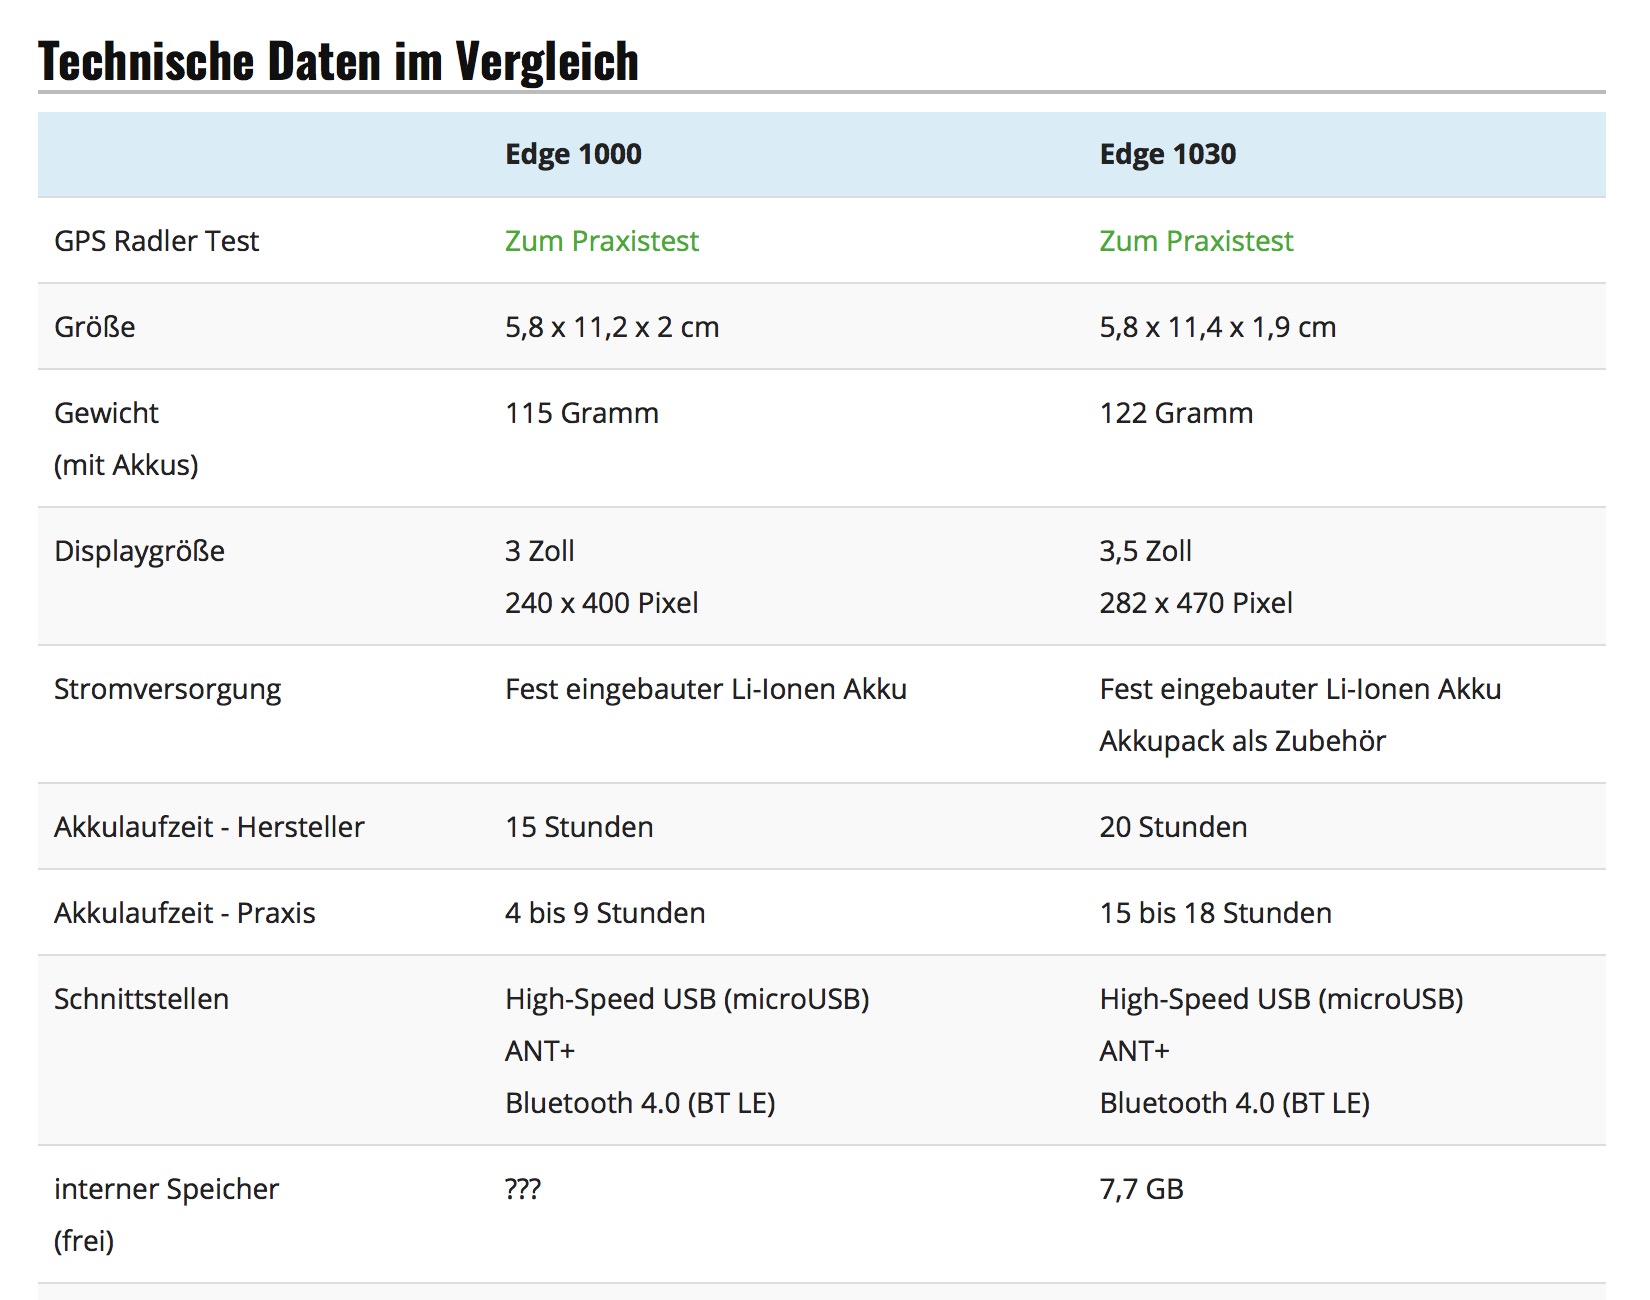This screenshot has width=1650, height=1300.
Task: Click the '???' cell for Edge 1000
Action: [523, 1189]
